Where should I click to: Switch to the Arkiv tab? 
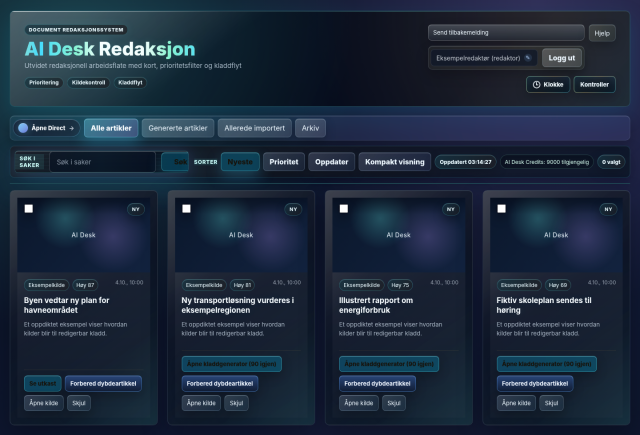310,128
